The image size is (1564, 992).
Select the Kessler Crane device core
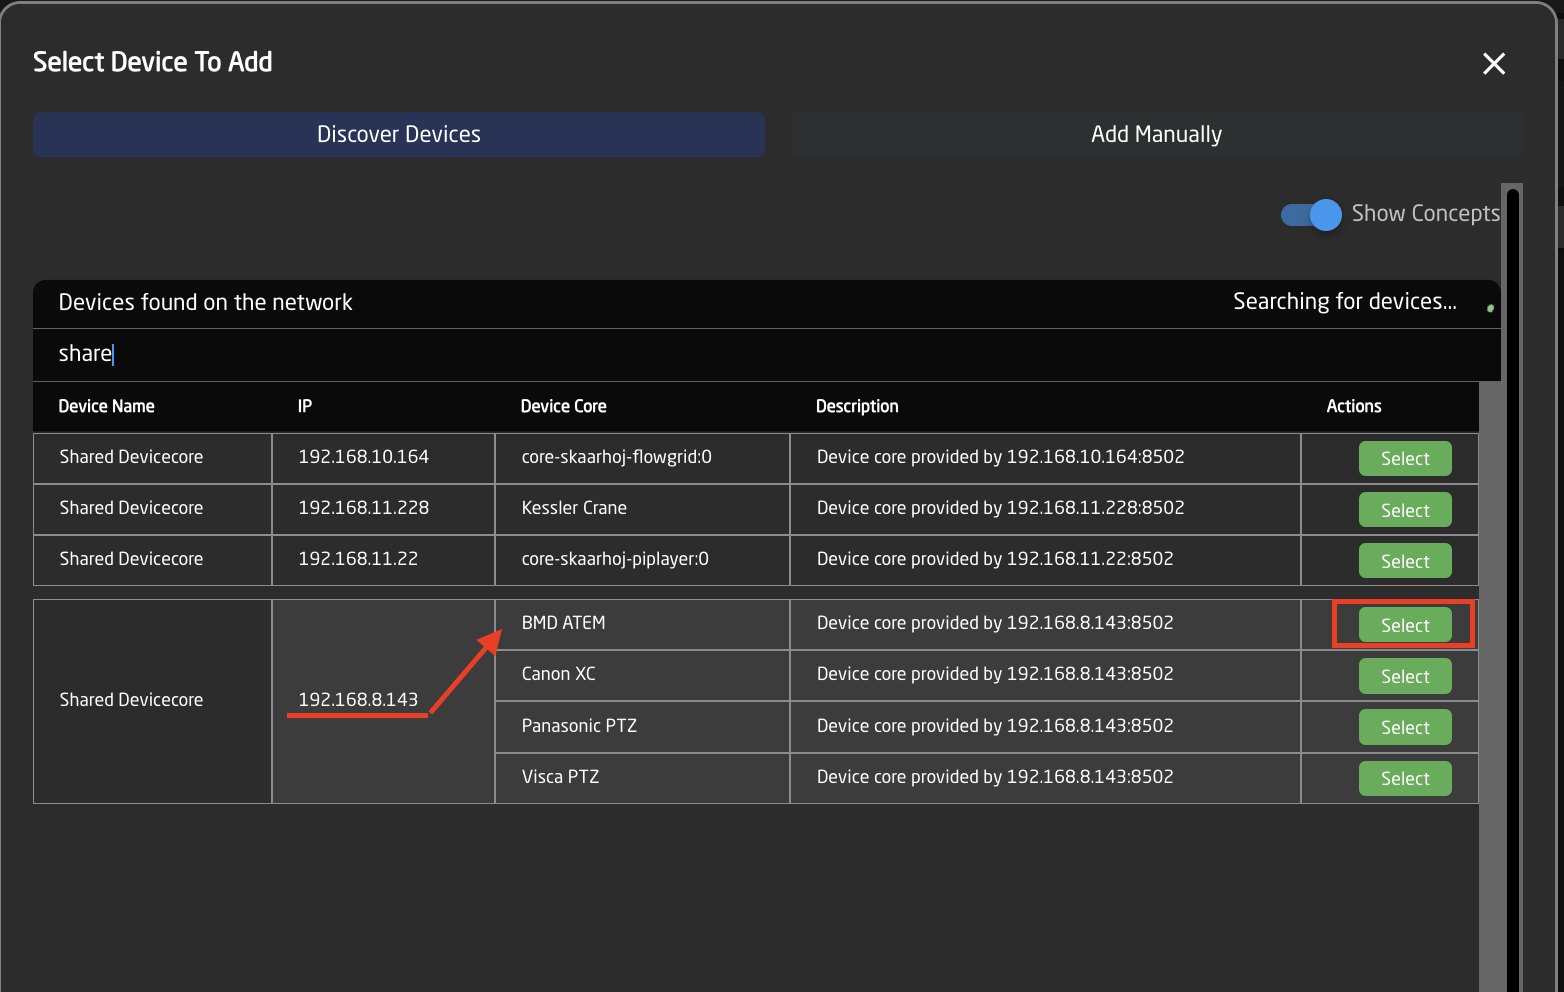(x=1404, y=511)
